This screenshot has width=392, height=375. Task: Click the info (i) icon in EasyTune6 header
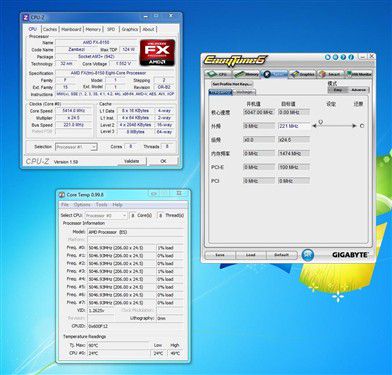351,57
